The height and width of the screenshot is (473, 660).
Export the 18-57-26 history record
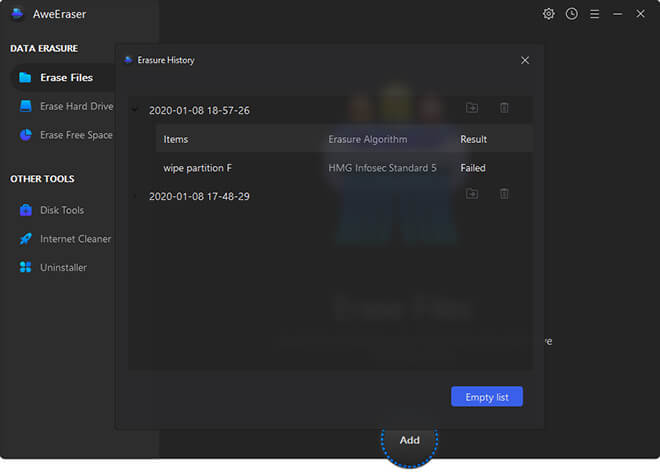click(x=472, y=108)
